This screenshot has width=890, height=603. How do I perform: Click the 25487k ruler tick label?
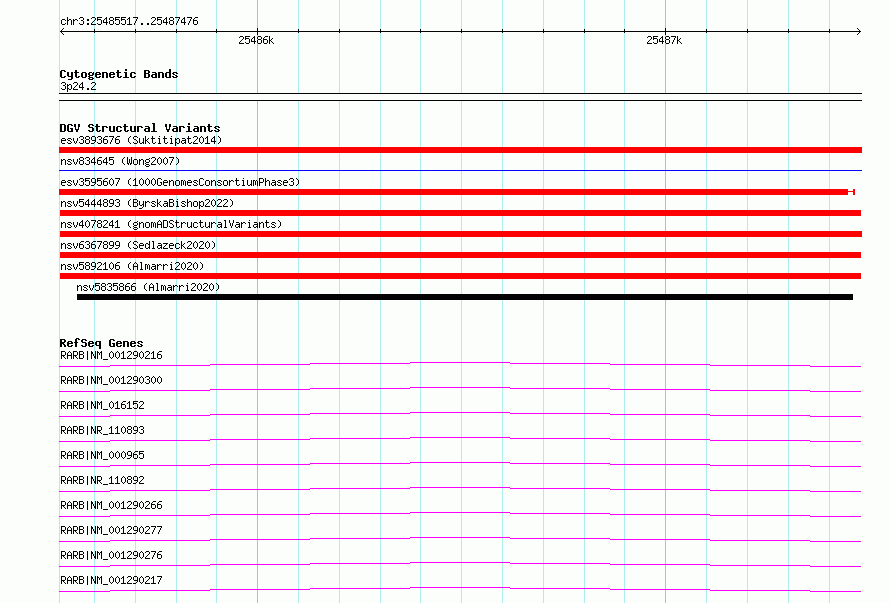pyautogui.click(x=664, y=40)
